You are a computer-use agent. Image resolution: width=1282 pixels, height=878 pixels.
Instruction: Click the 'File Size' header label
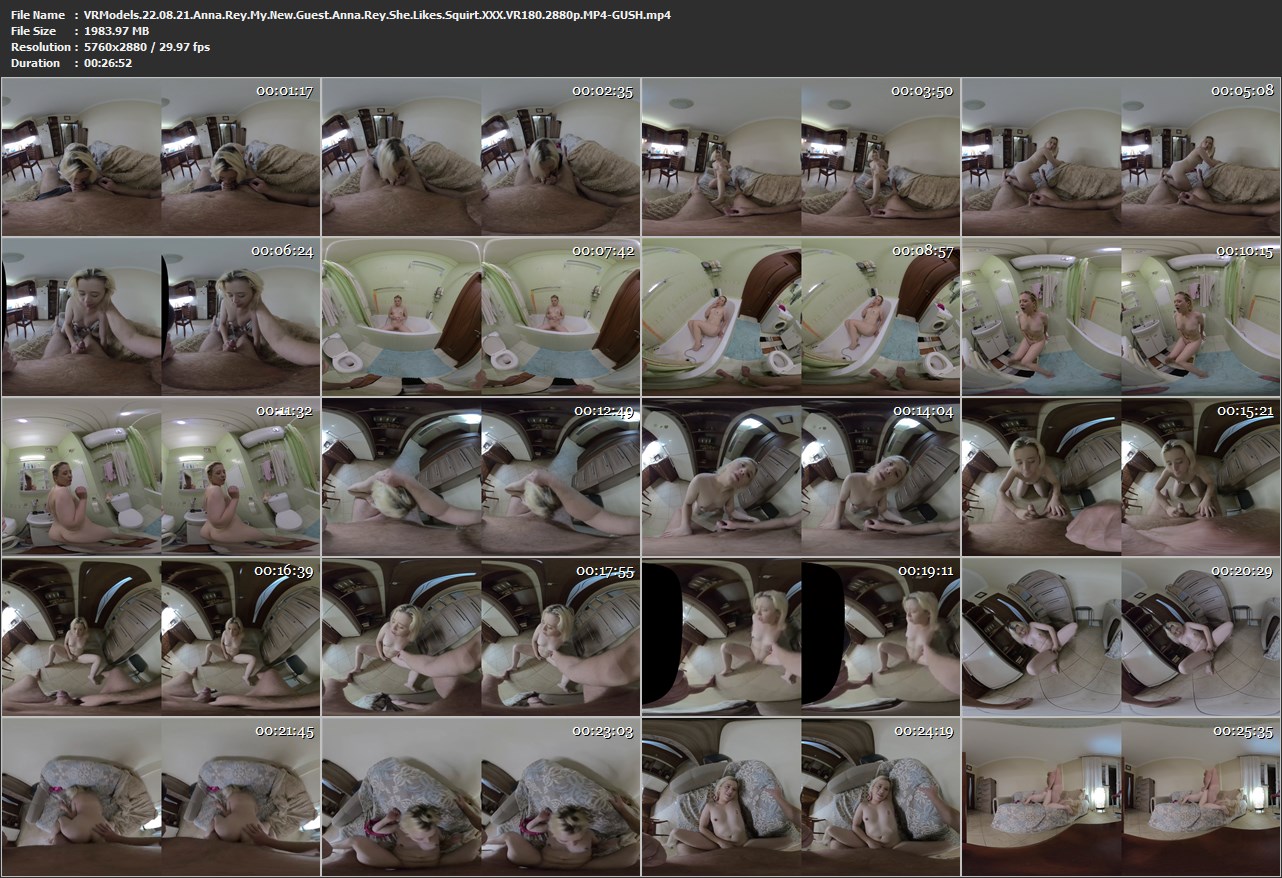33,31
